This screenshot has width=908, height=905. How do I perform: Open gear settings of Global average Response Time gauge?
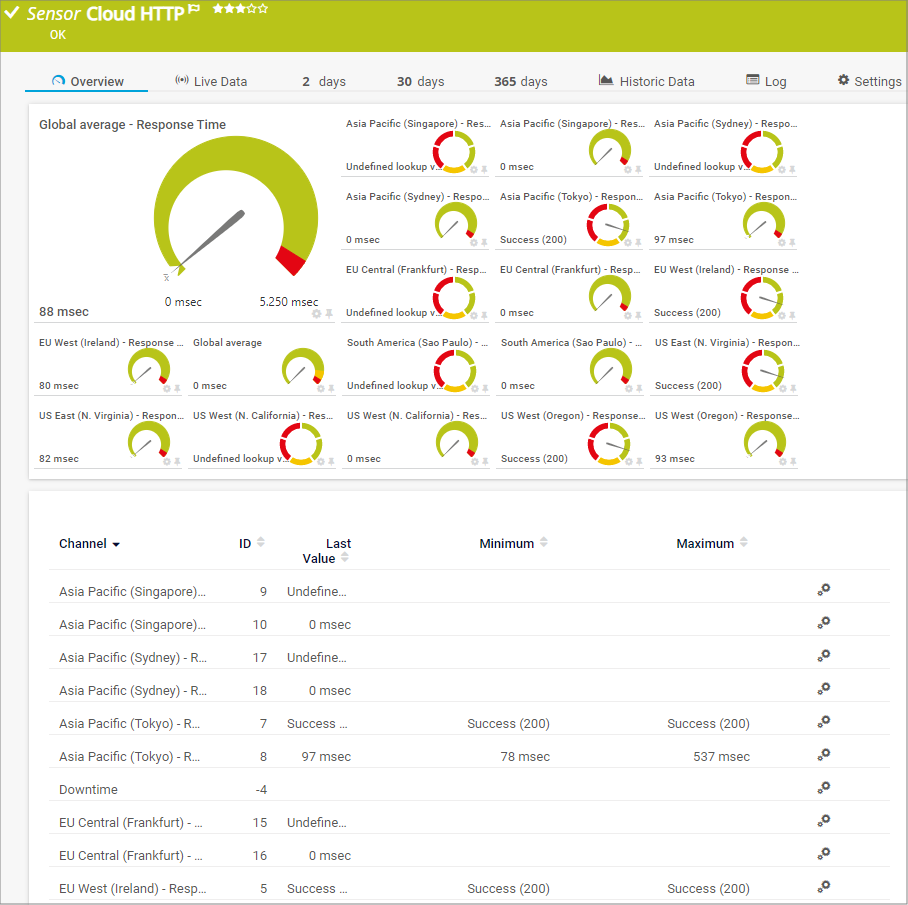click(x=316, y=314)
